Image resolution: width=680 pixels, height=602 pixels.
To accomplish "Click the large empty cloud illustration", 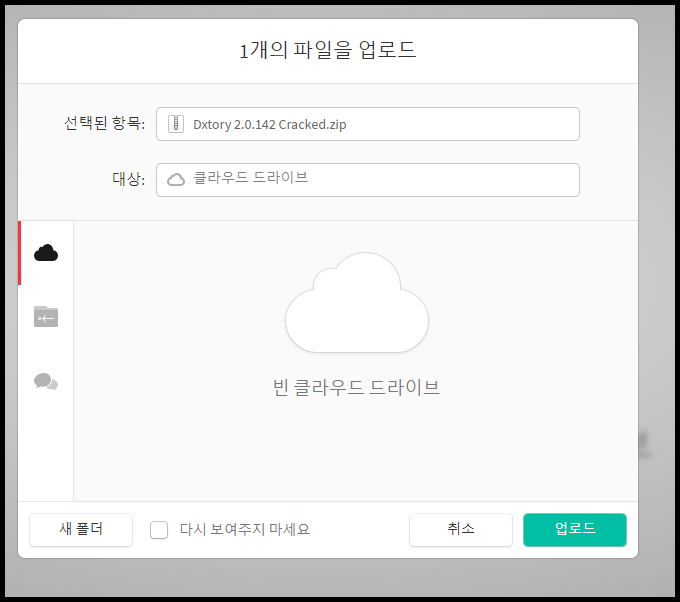I will pyautogui.click(x=356, y=302).
